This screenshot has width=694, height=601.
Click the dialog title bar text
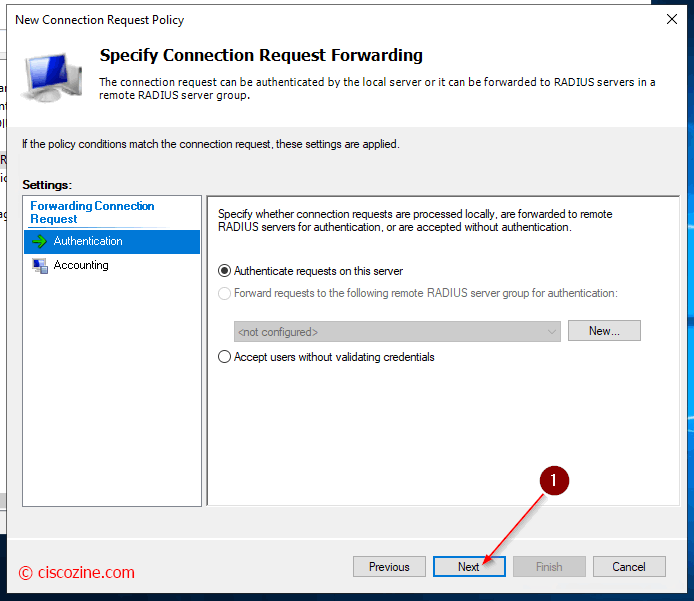100,20
